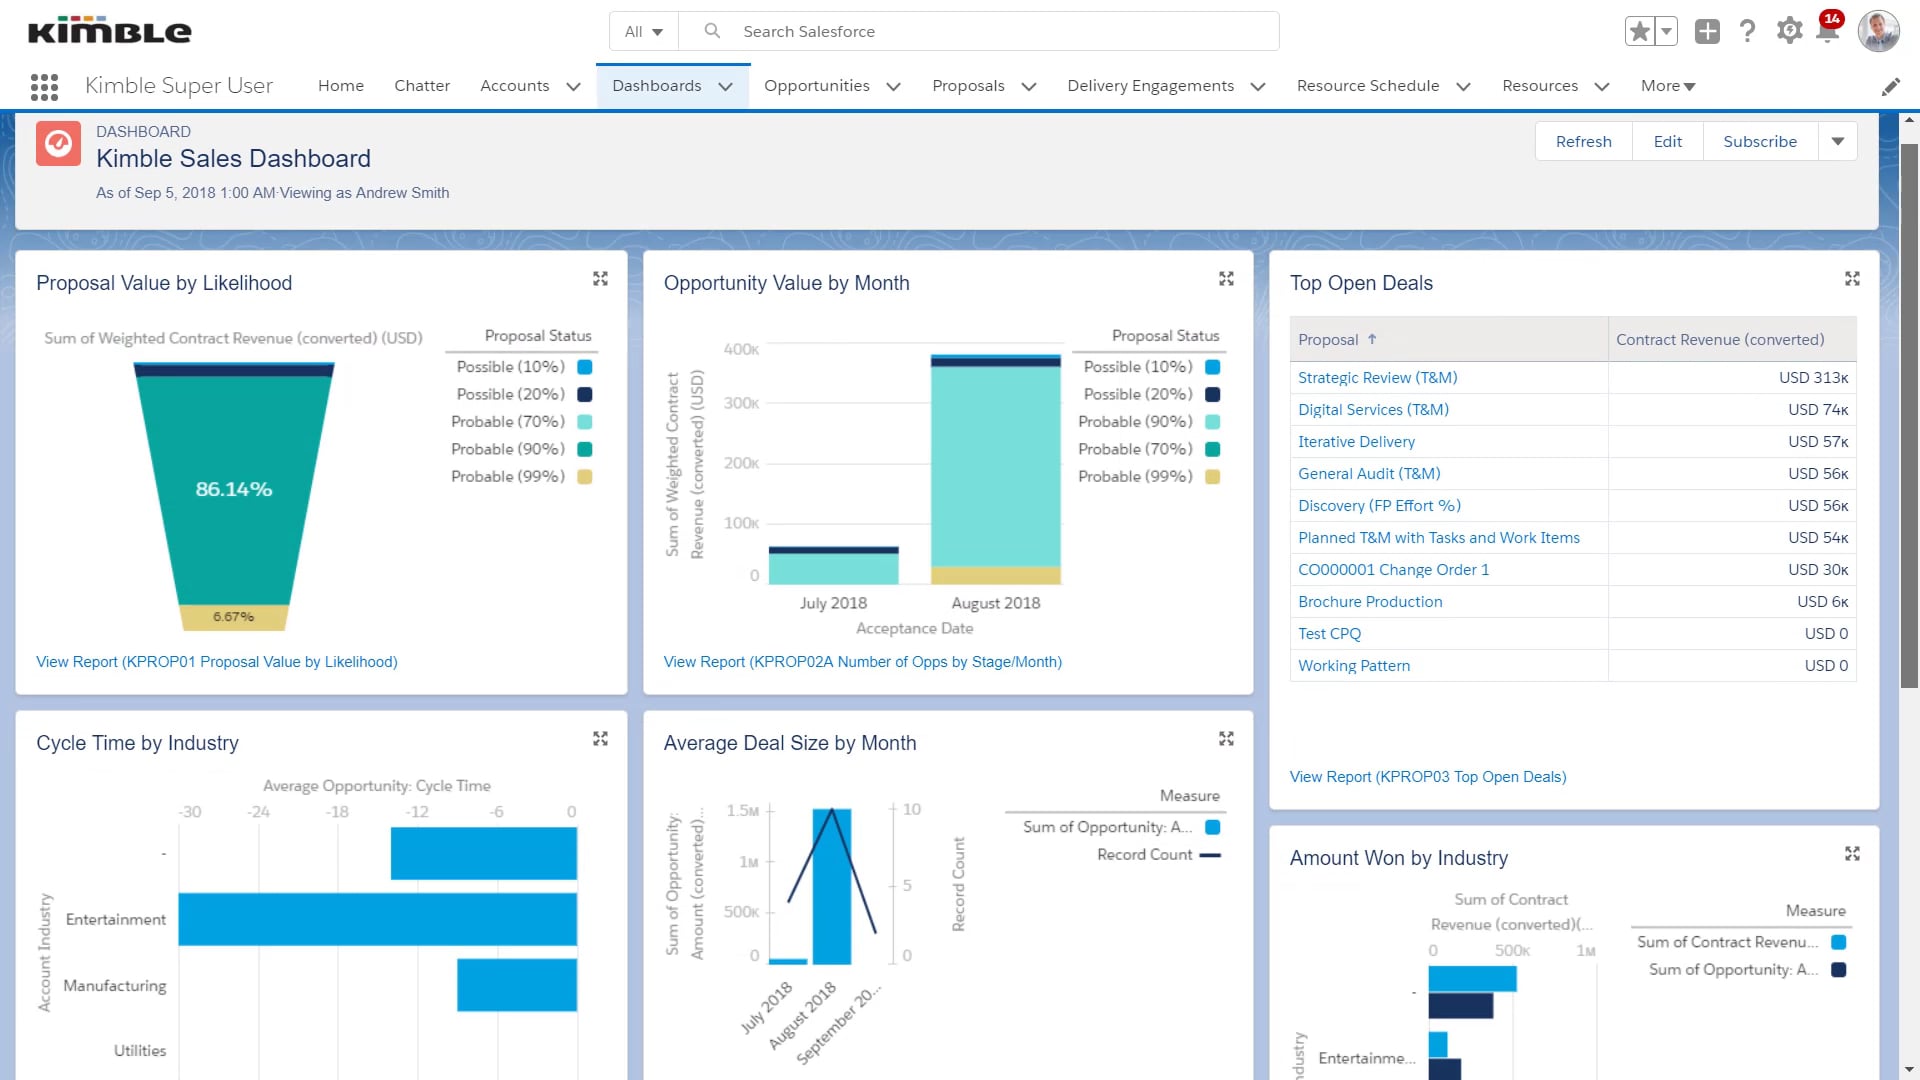Open the Proposals tab
The height and width of the screenshot is (1080, 1920).
[x=968, y=86]
